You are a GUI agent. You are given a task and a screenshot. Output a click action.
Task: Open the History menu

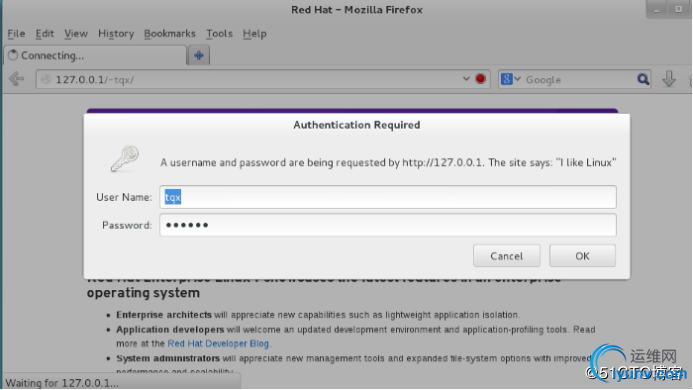coord(116,34)
